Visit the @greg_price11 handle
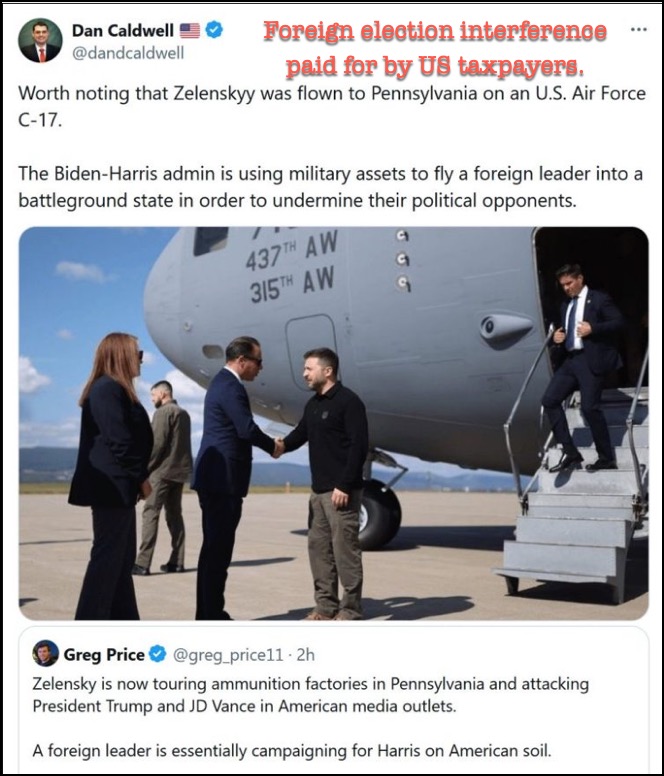This screenshot has height=776, width=664. coord(228,655)
